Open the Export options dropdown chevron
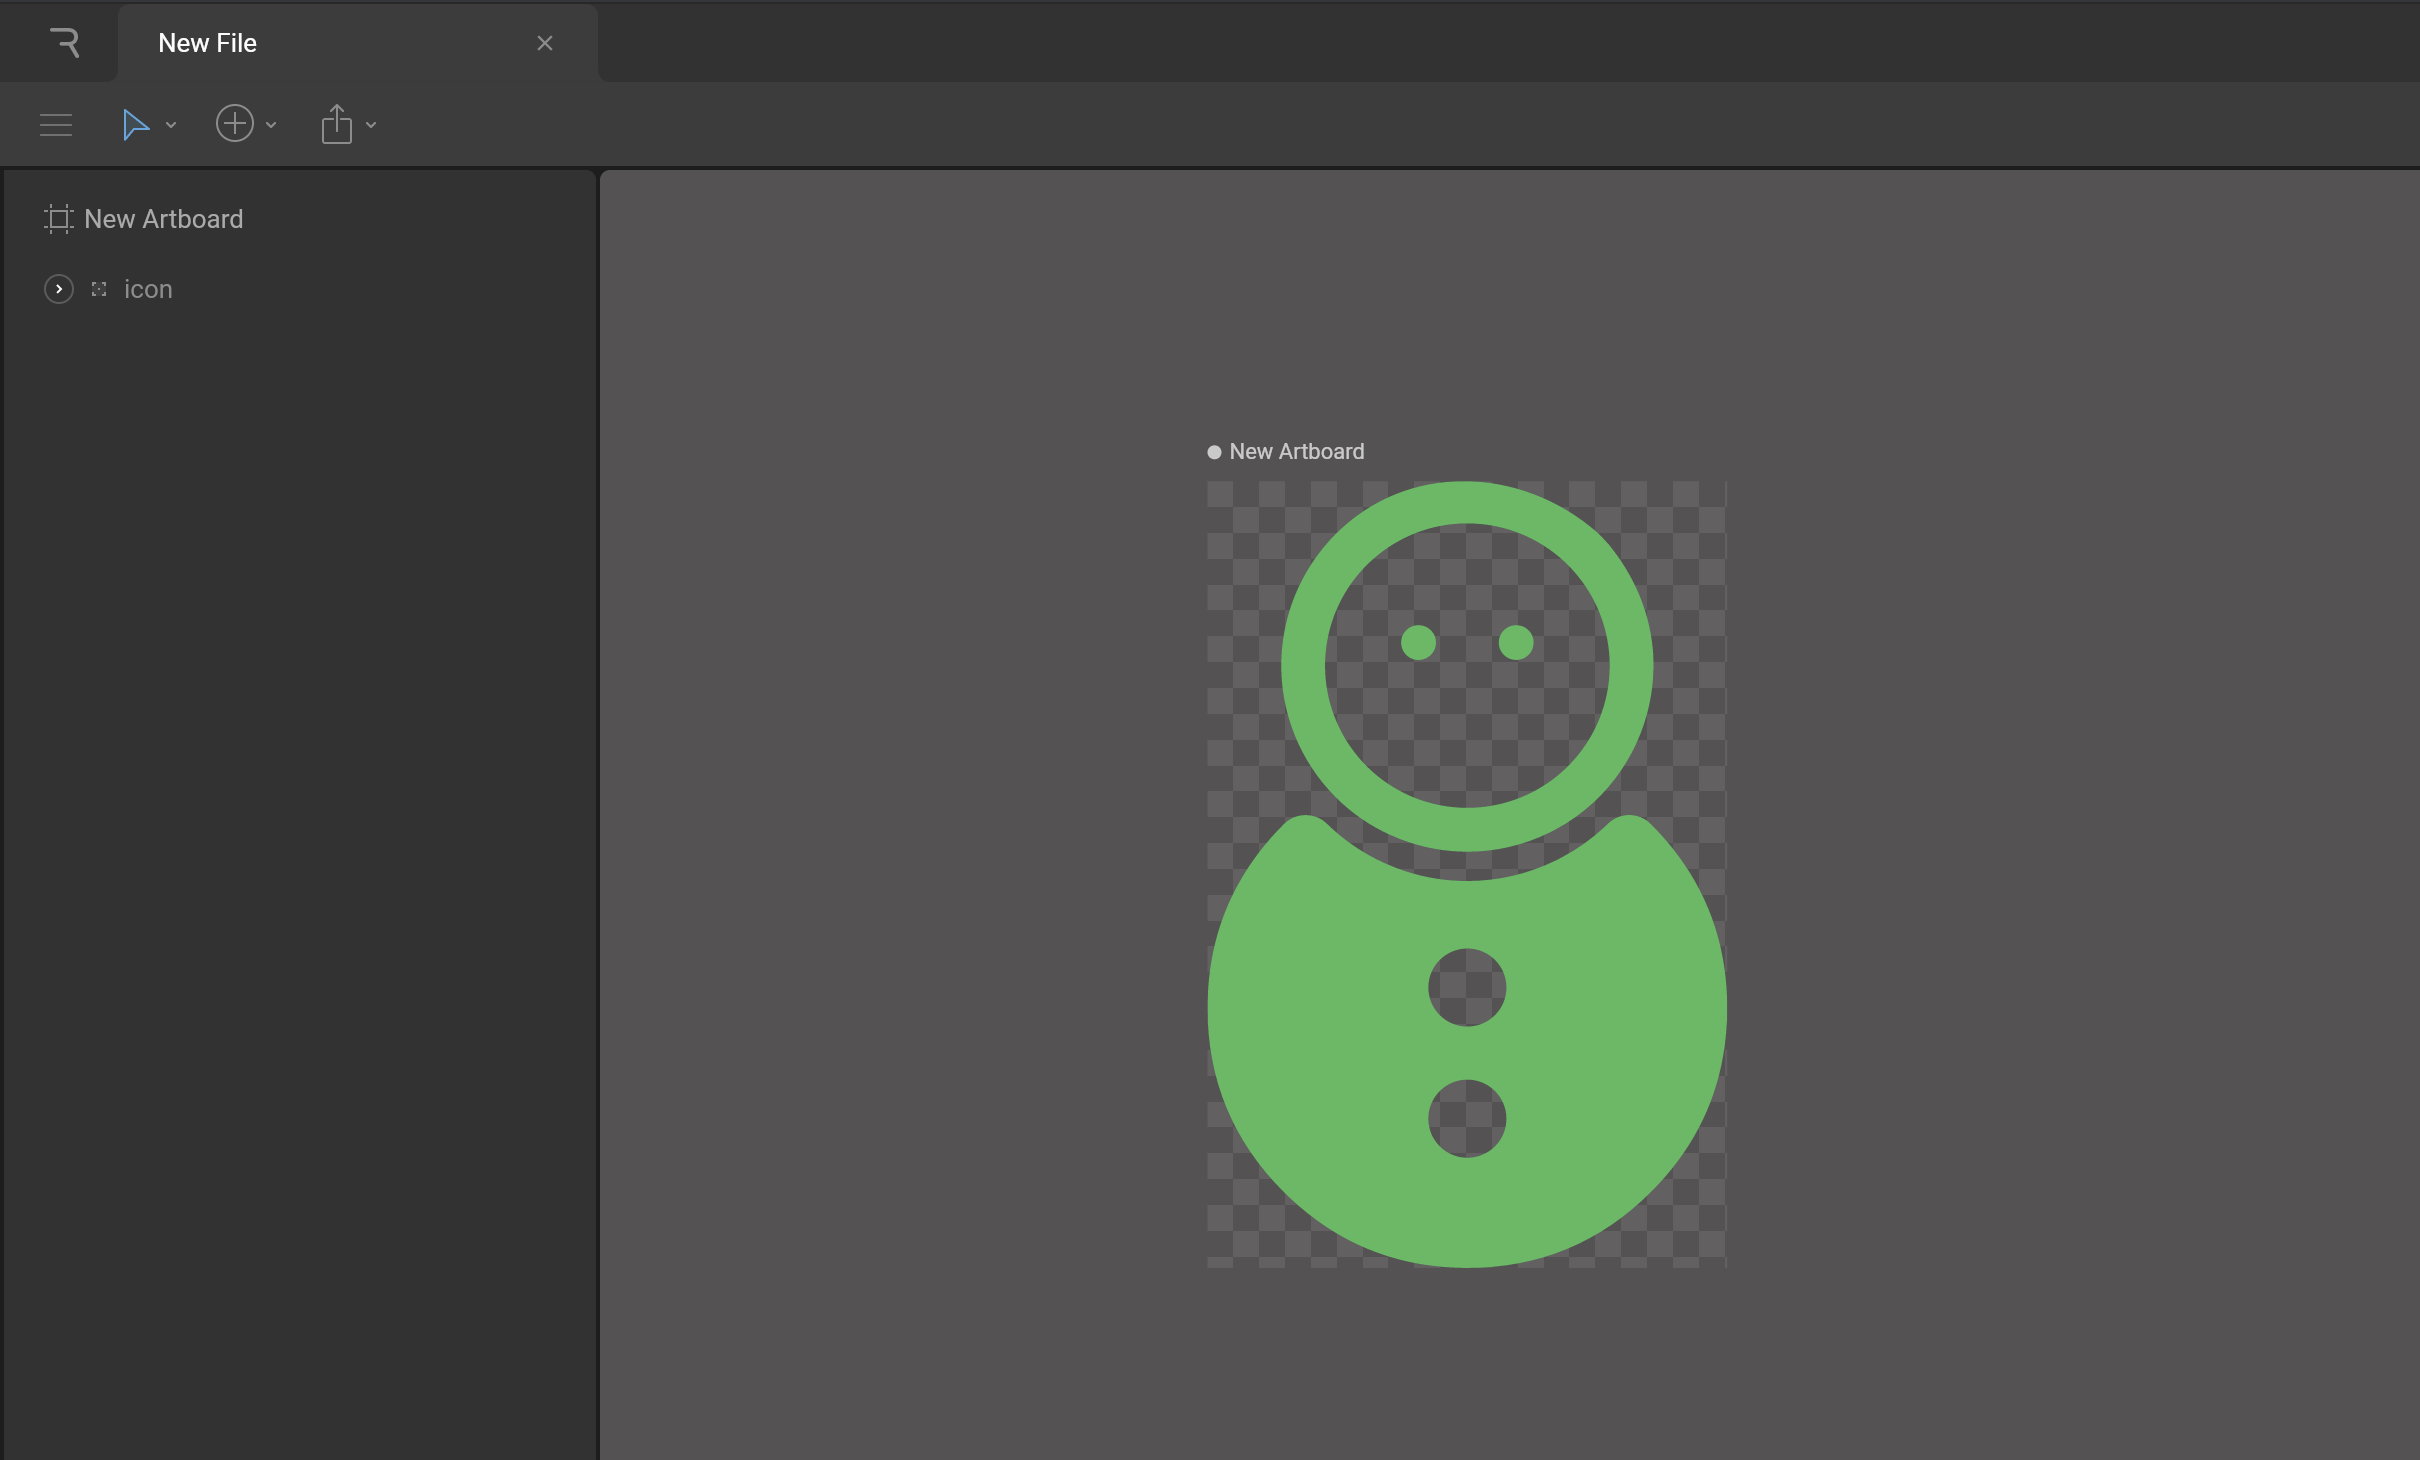Image resolution: width=2420 pixels, height=1460 pixels. click(371, 125)
